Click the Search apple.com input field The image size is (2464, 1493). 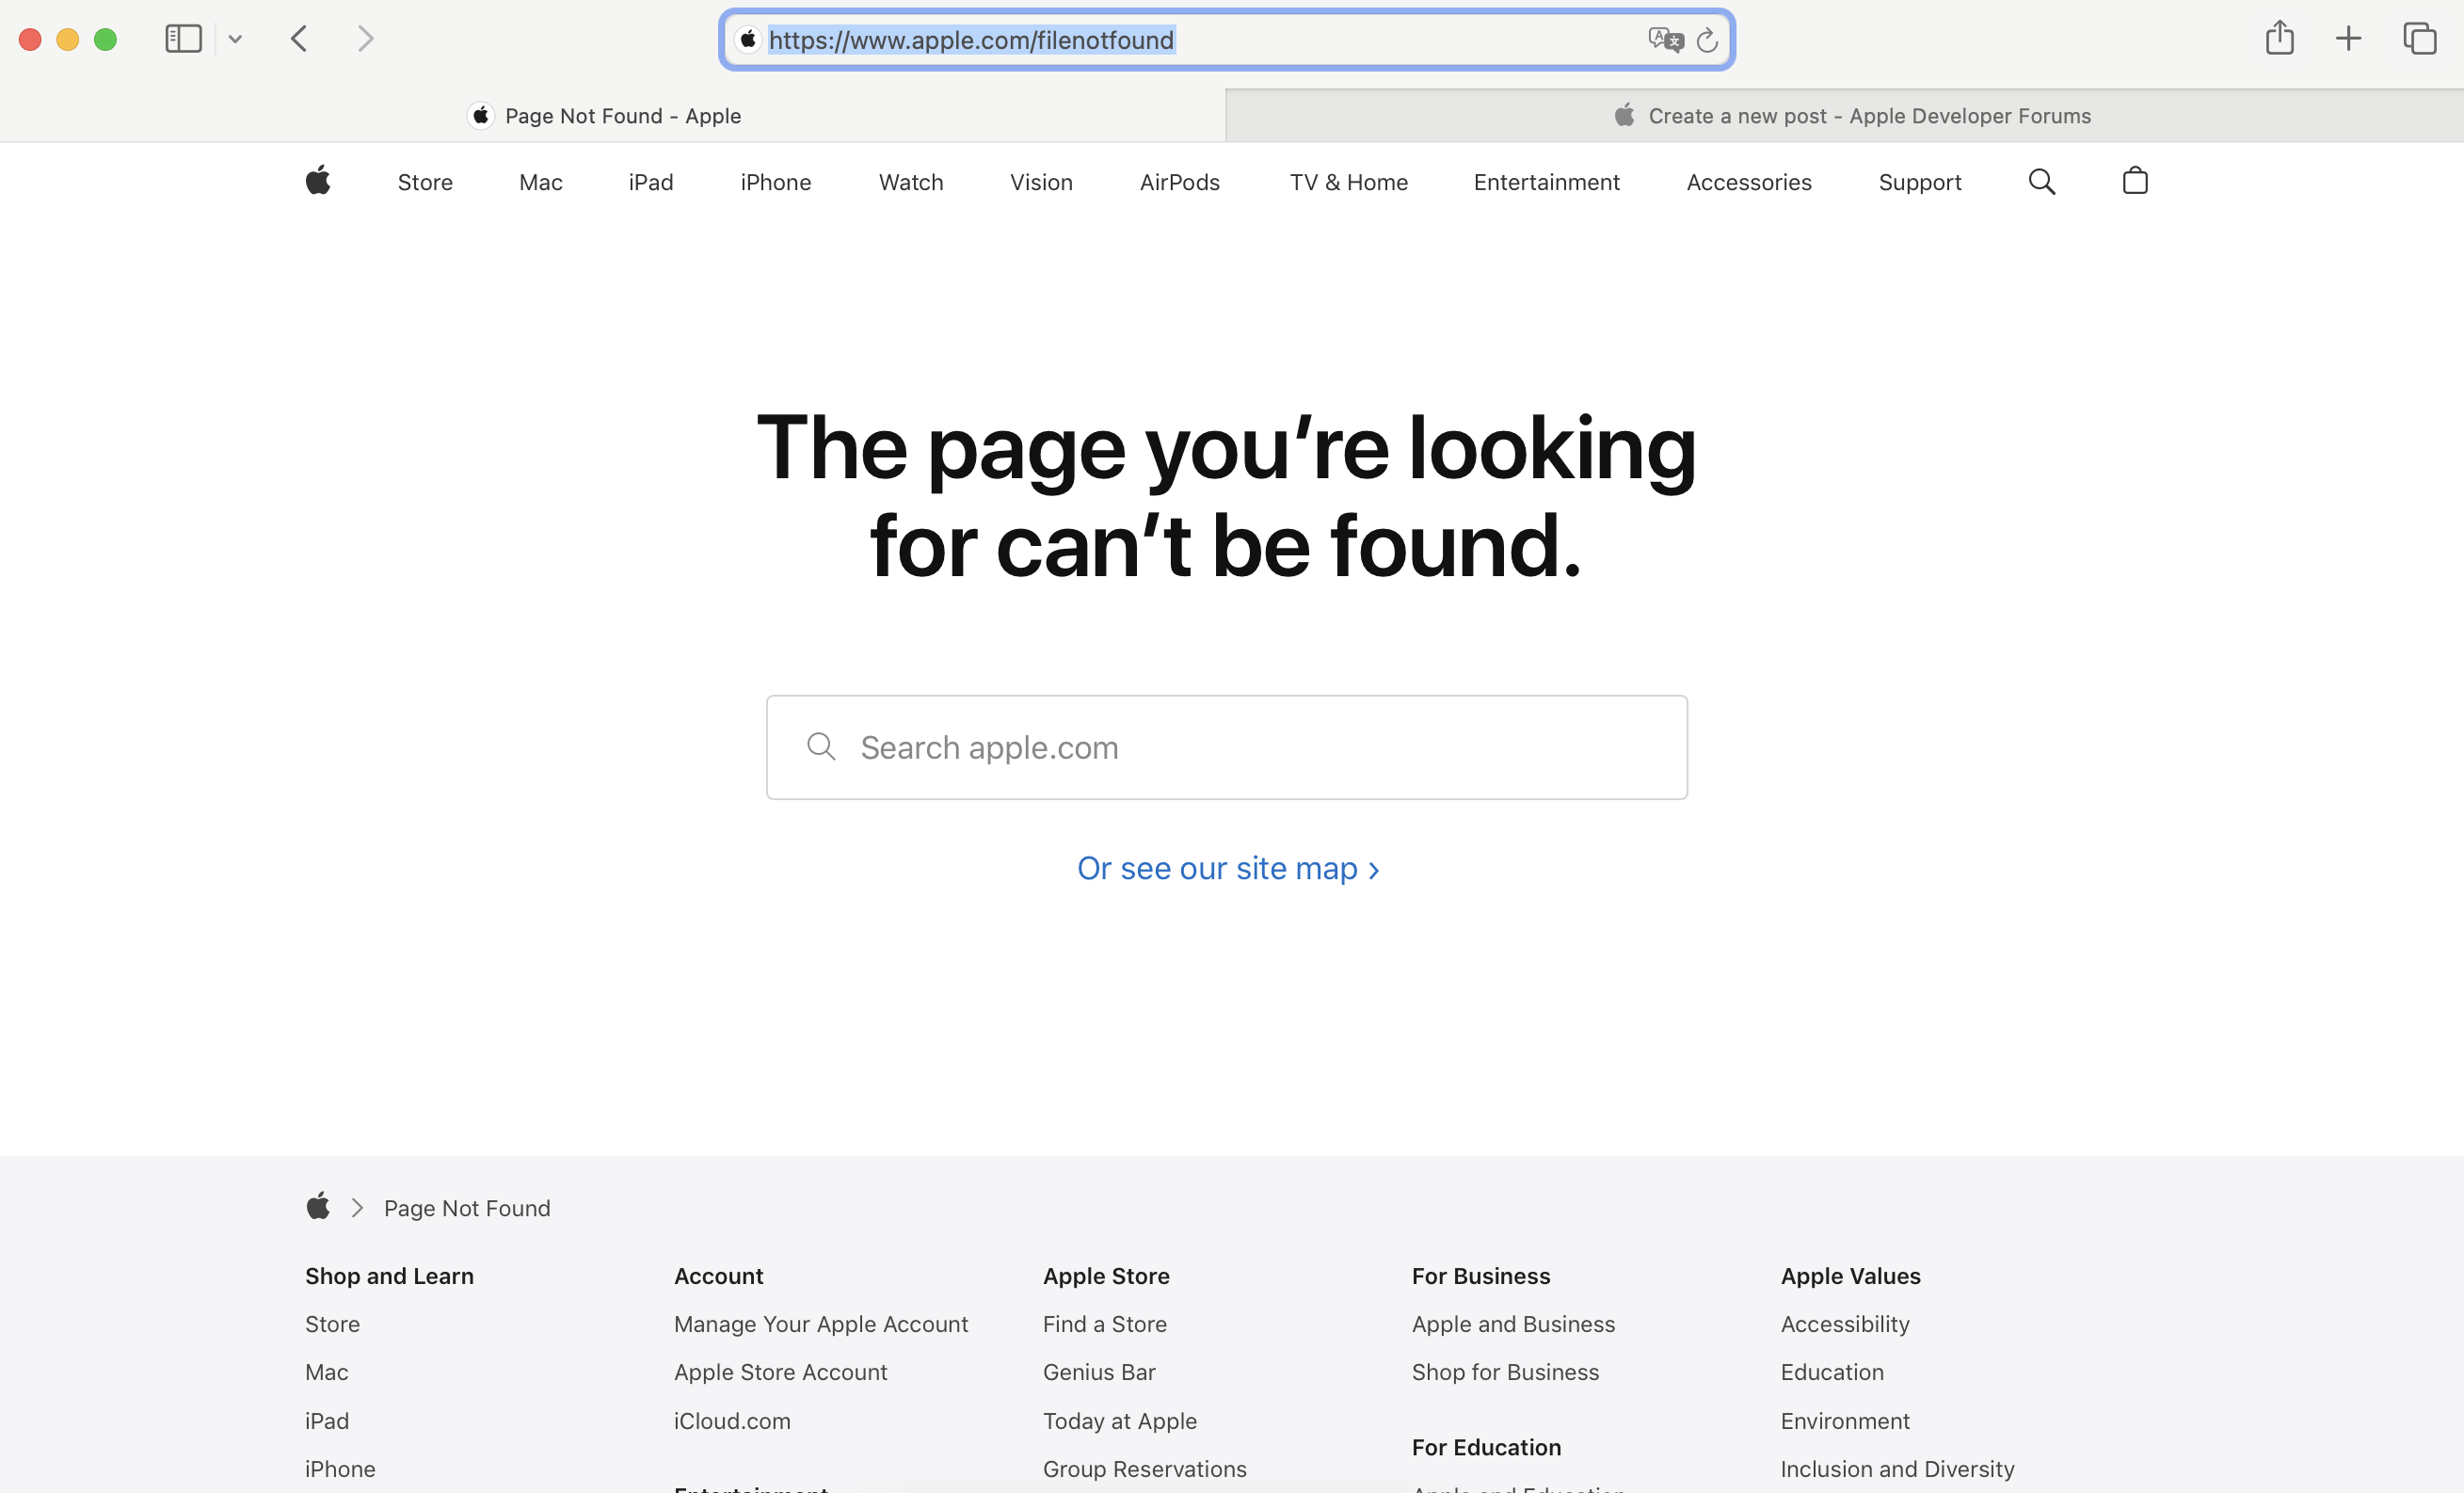[x=1227, y=747]
